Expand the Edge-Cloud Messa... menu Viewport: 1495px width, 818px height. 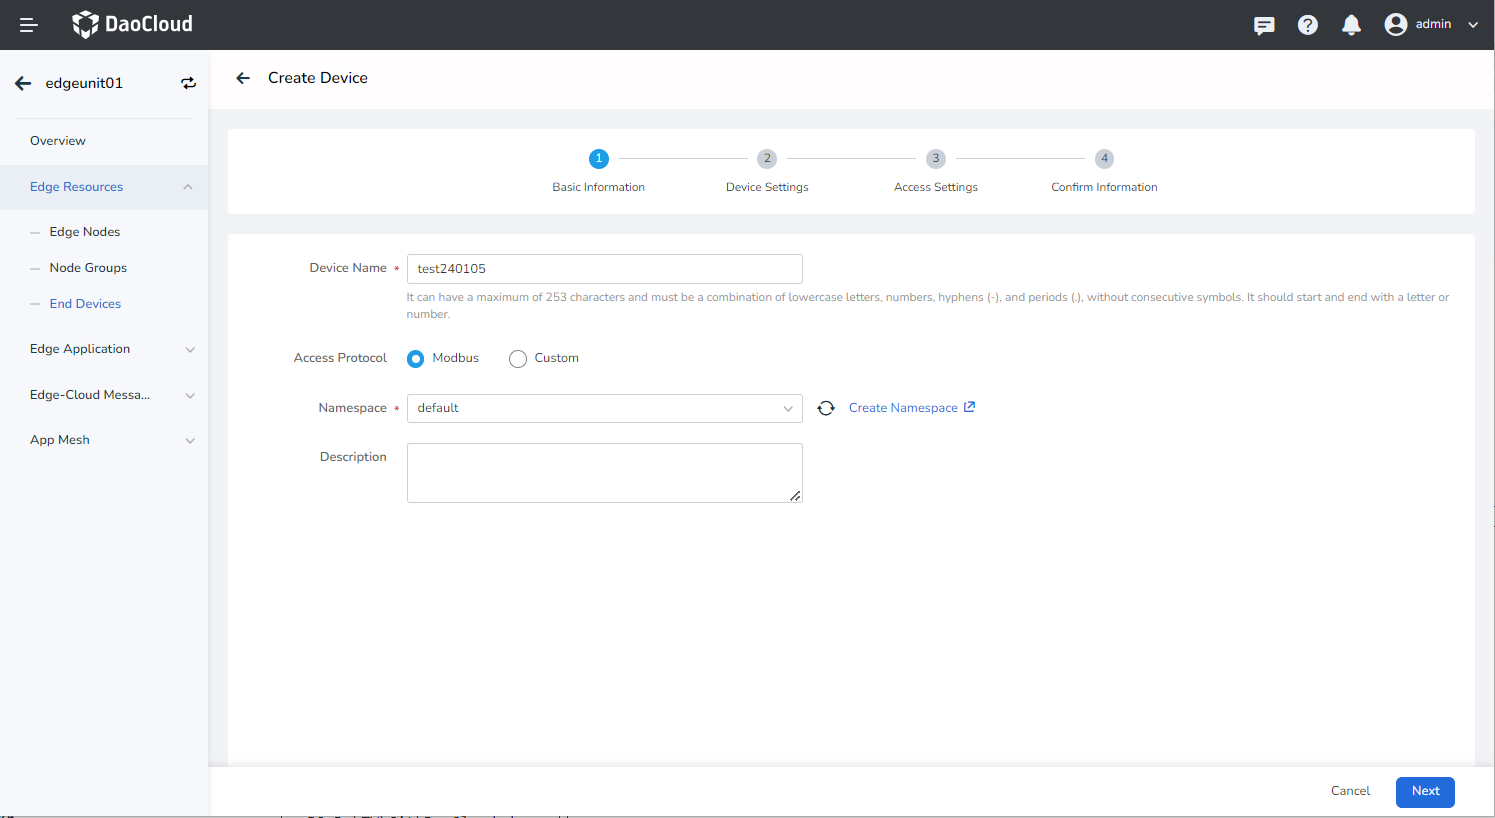[x=104, y=395]
